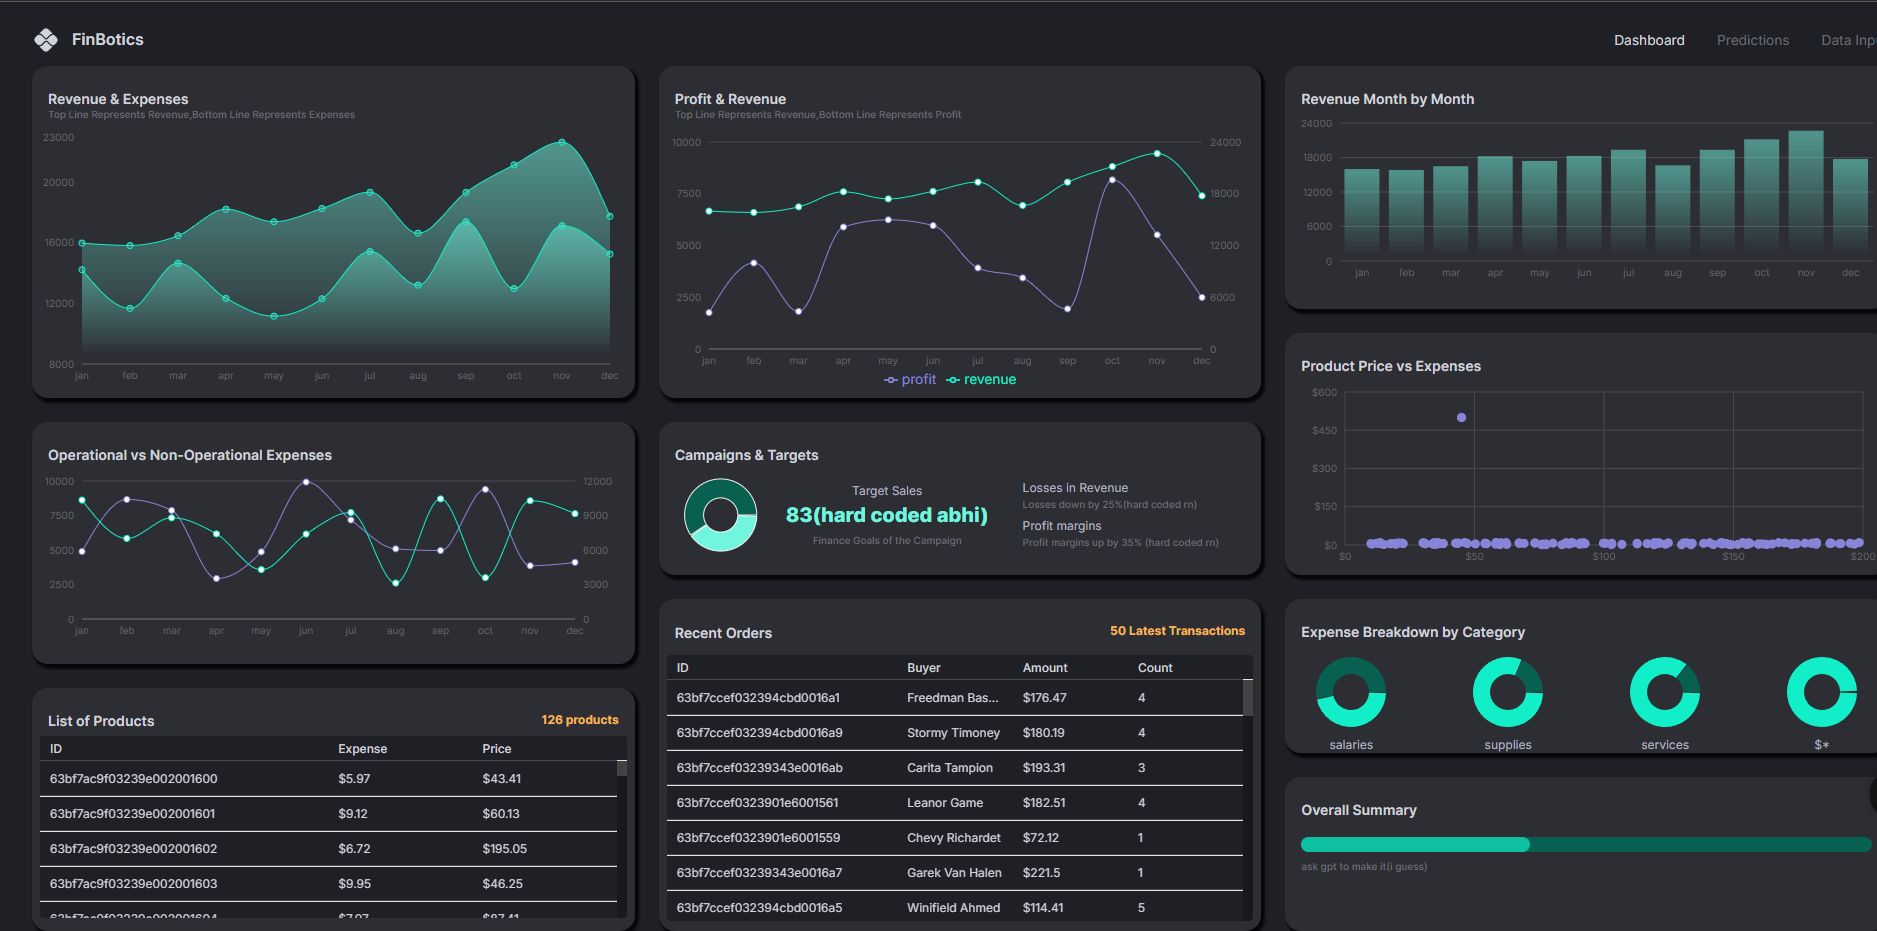Click the supplies donut chart
1877x931 pixels.
click(1507, 692)
